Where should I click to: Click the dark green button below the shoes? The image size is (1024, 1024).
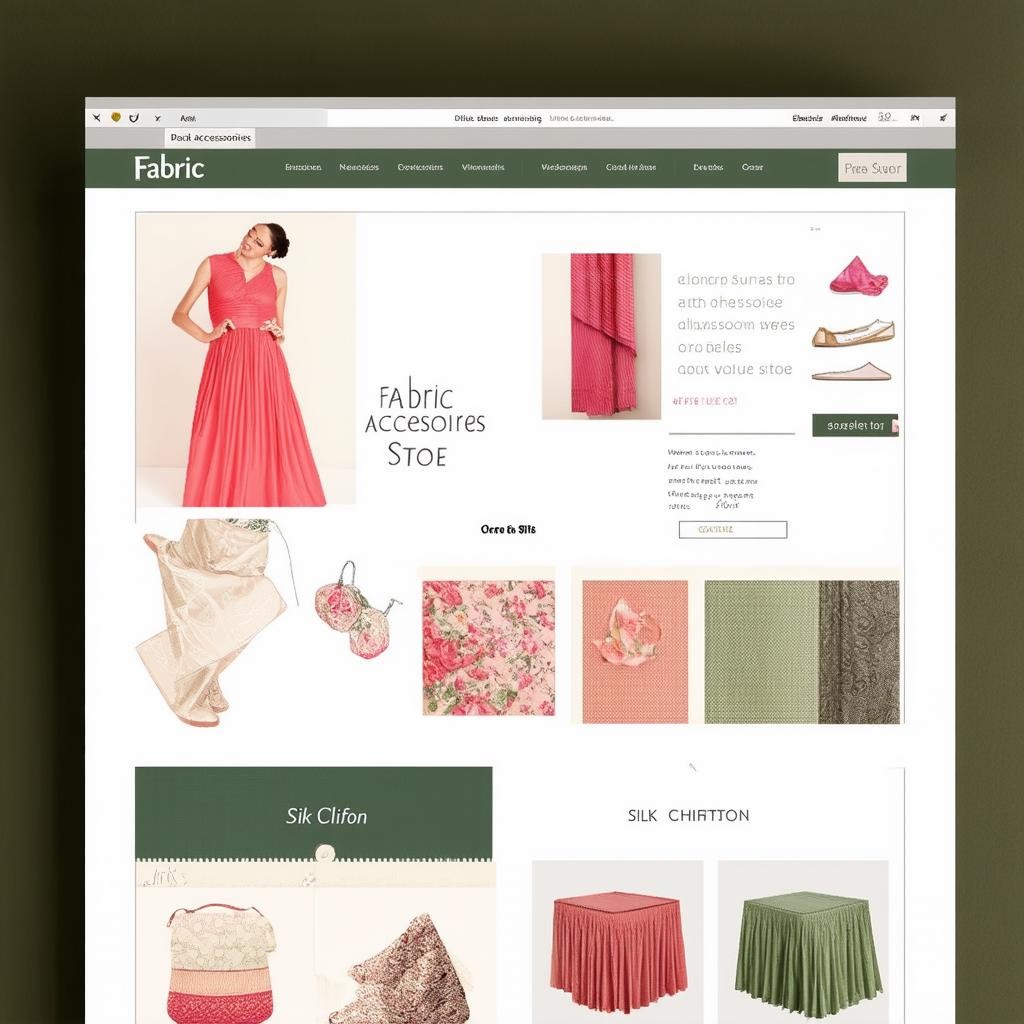[x=855, y=426]
